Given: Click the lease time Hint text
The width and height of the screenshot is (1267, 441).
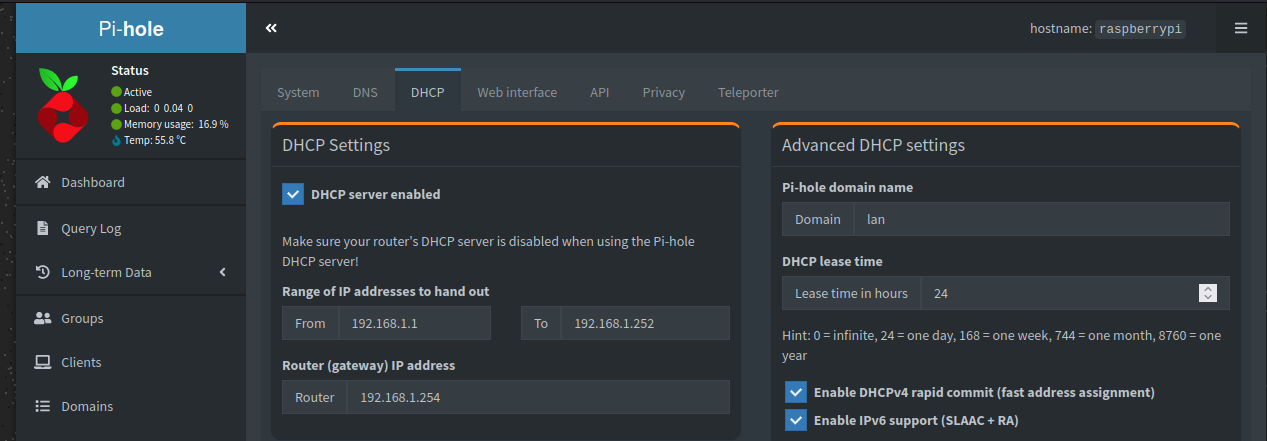Looking at the screenshot, I should (x=1002, y=345).
